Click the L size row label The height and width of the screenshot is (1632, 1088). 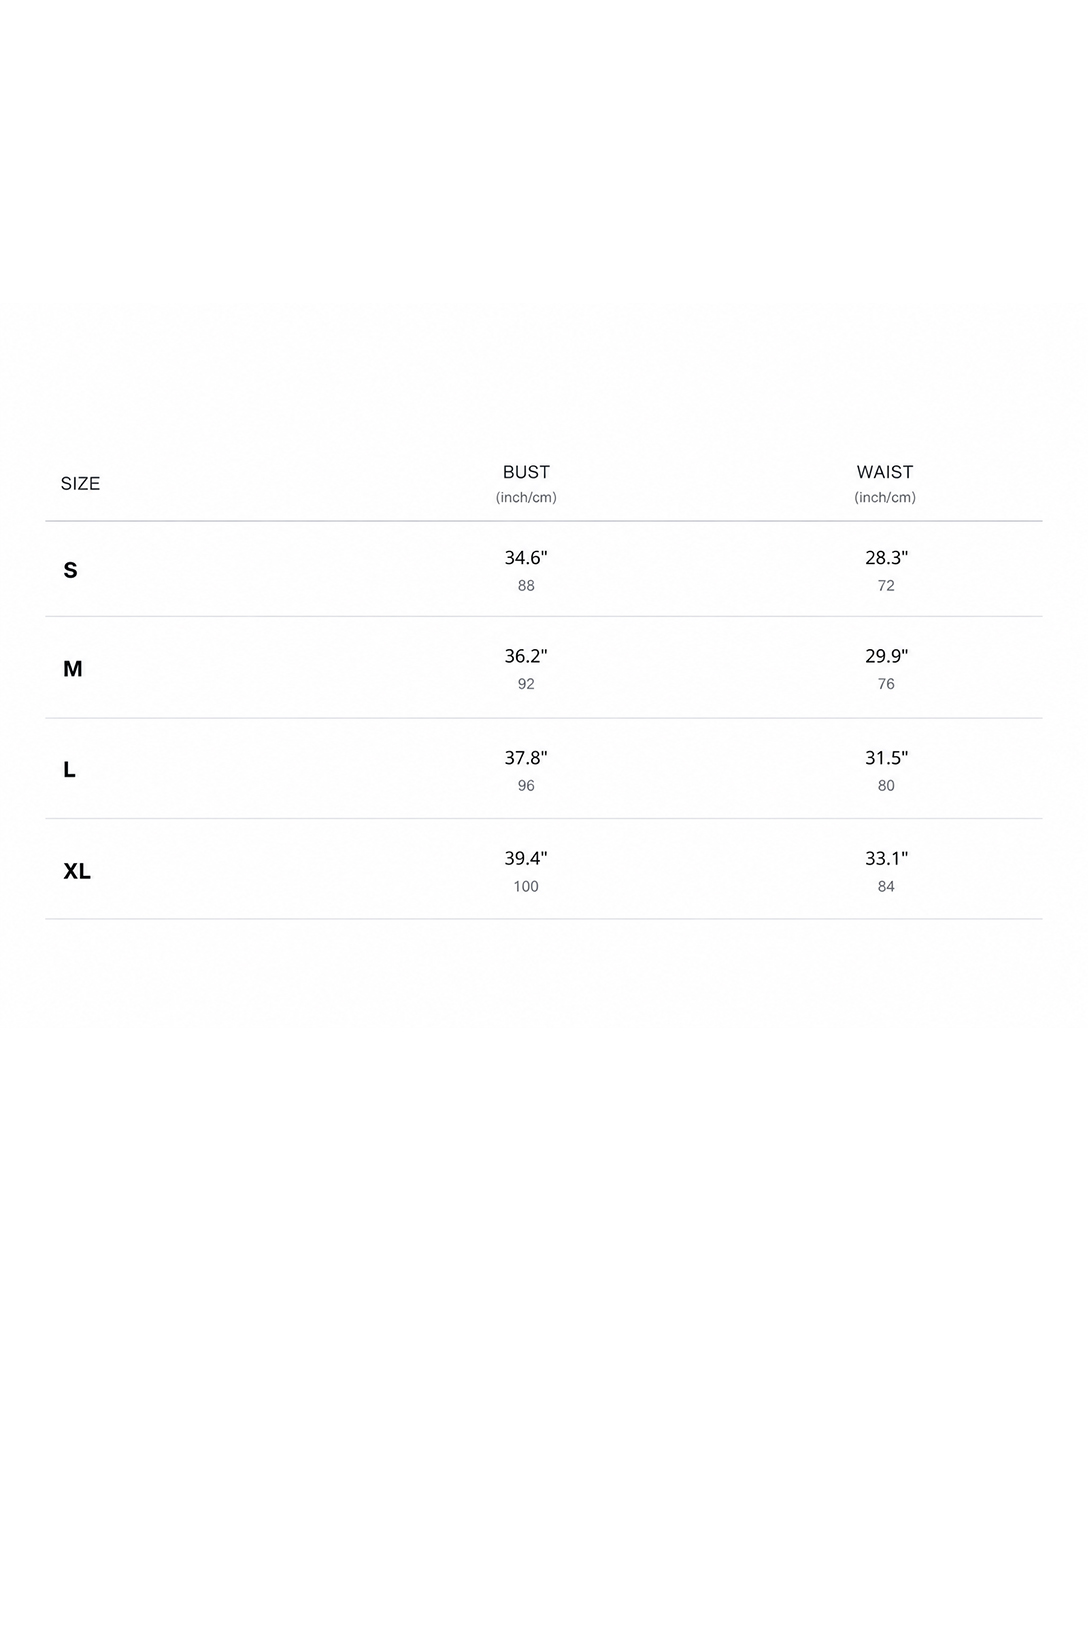[69, 770]
